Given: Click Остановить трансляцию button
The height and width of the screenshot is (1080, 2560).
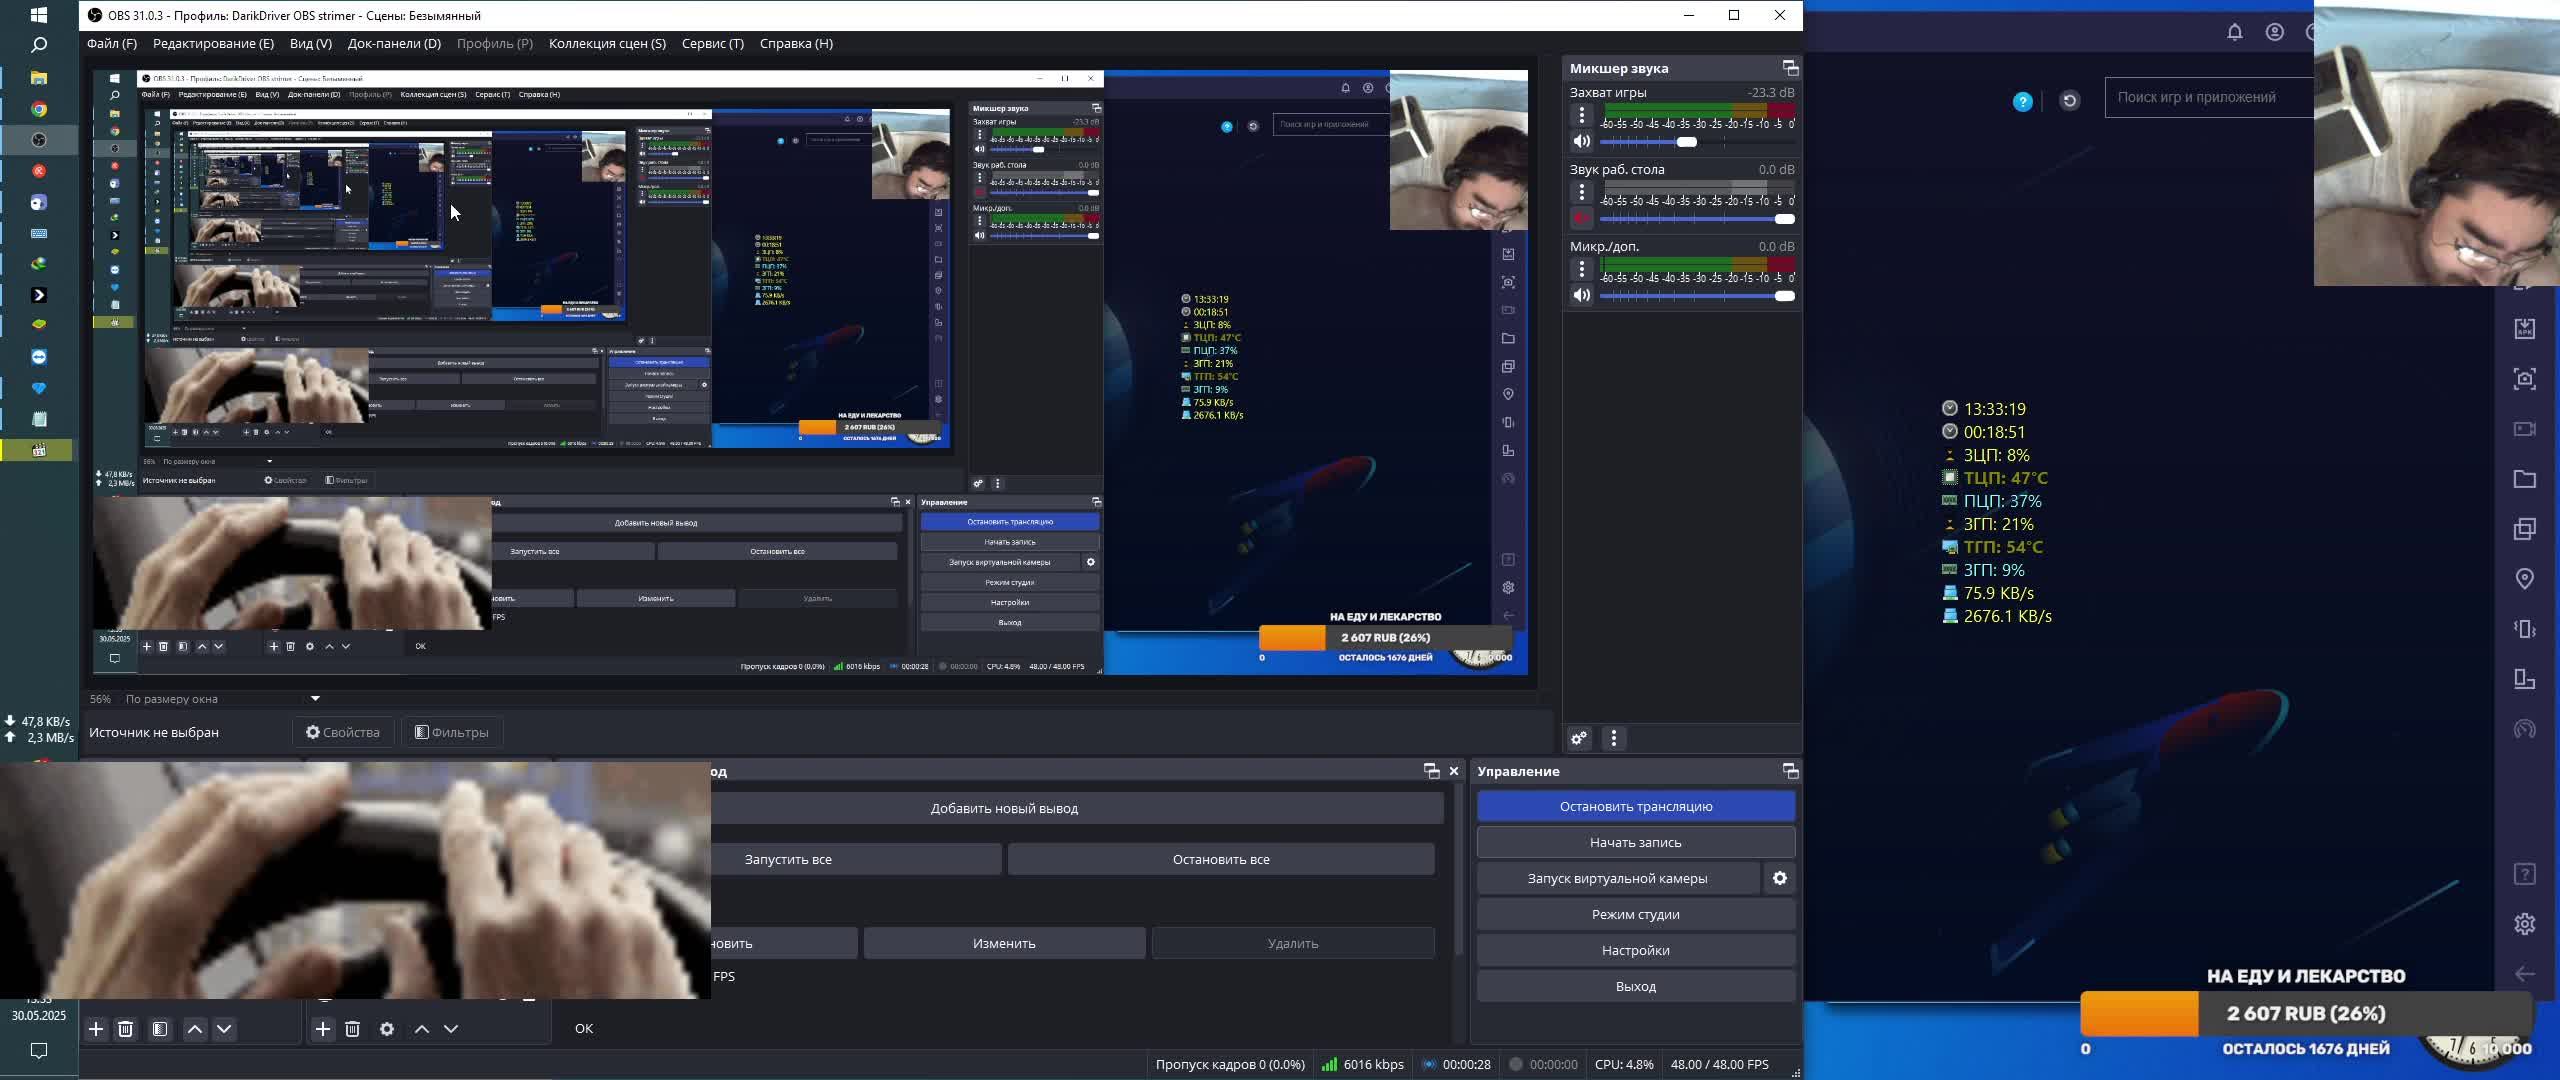Looking at the screenshot, I should coord(1635,806).
